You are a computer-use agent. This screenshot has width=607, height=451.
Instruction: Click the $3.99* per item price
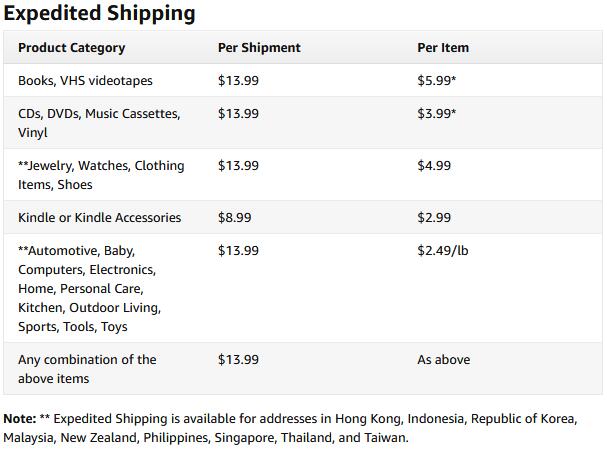pyautogui.click(x=436, y=113)
